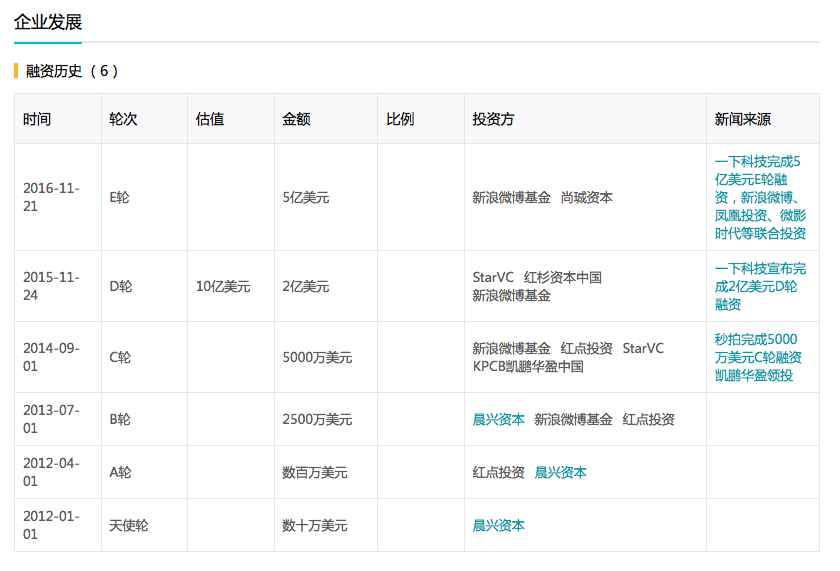This screenshot has height=571, width=840.
Task: Select the 估值 column header
Action: coord(210,119)
